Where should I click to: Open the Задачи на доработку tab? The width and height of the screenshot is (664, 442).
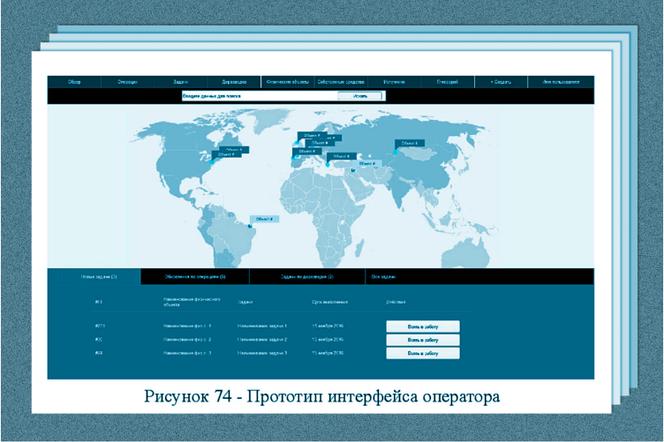coord(307,276)
